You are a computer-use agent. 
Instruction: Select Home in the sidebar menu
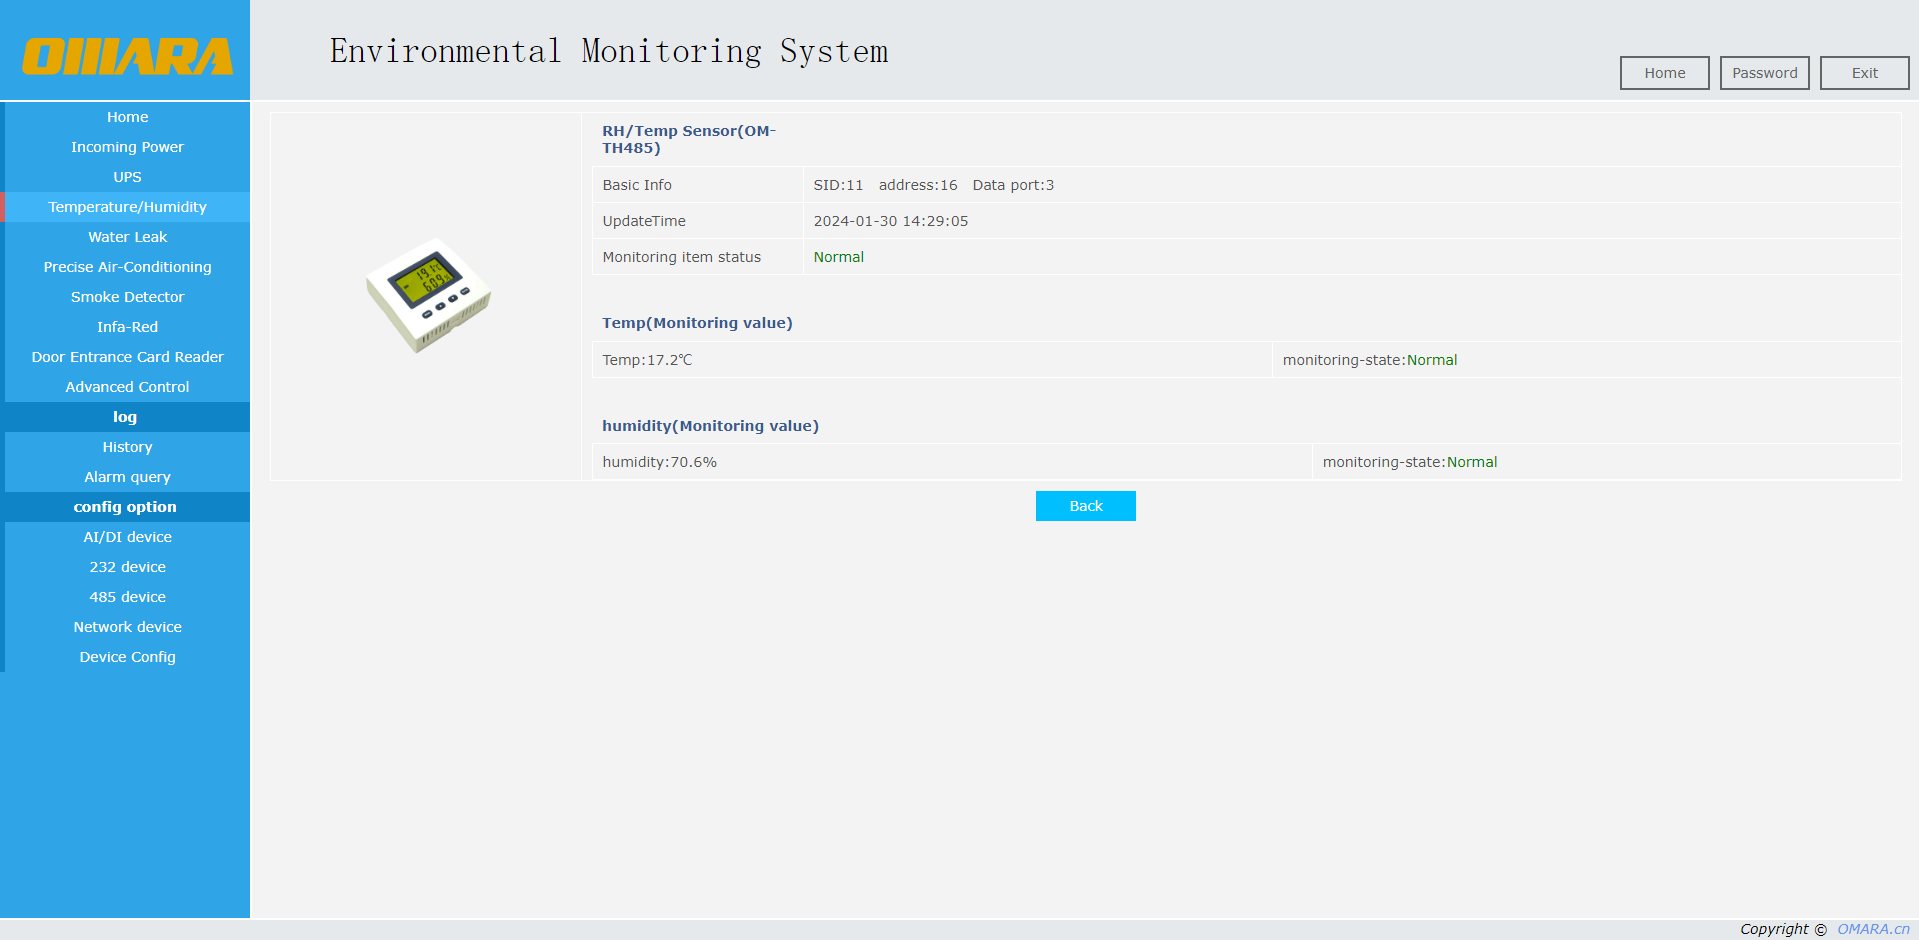(127, 117)
